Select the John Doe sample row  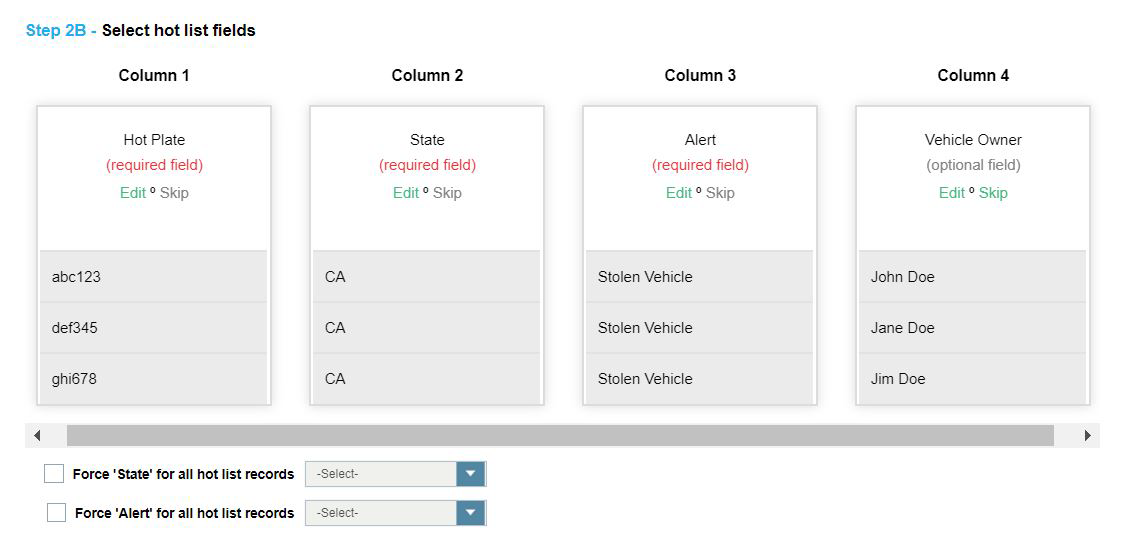pyautogui.click(x=972, y=277)
